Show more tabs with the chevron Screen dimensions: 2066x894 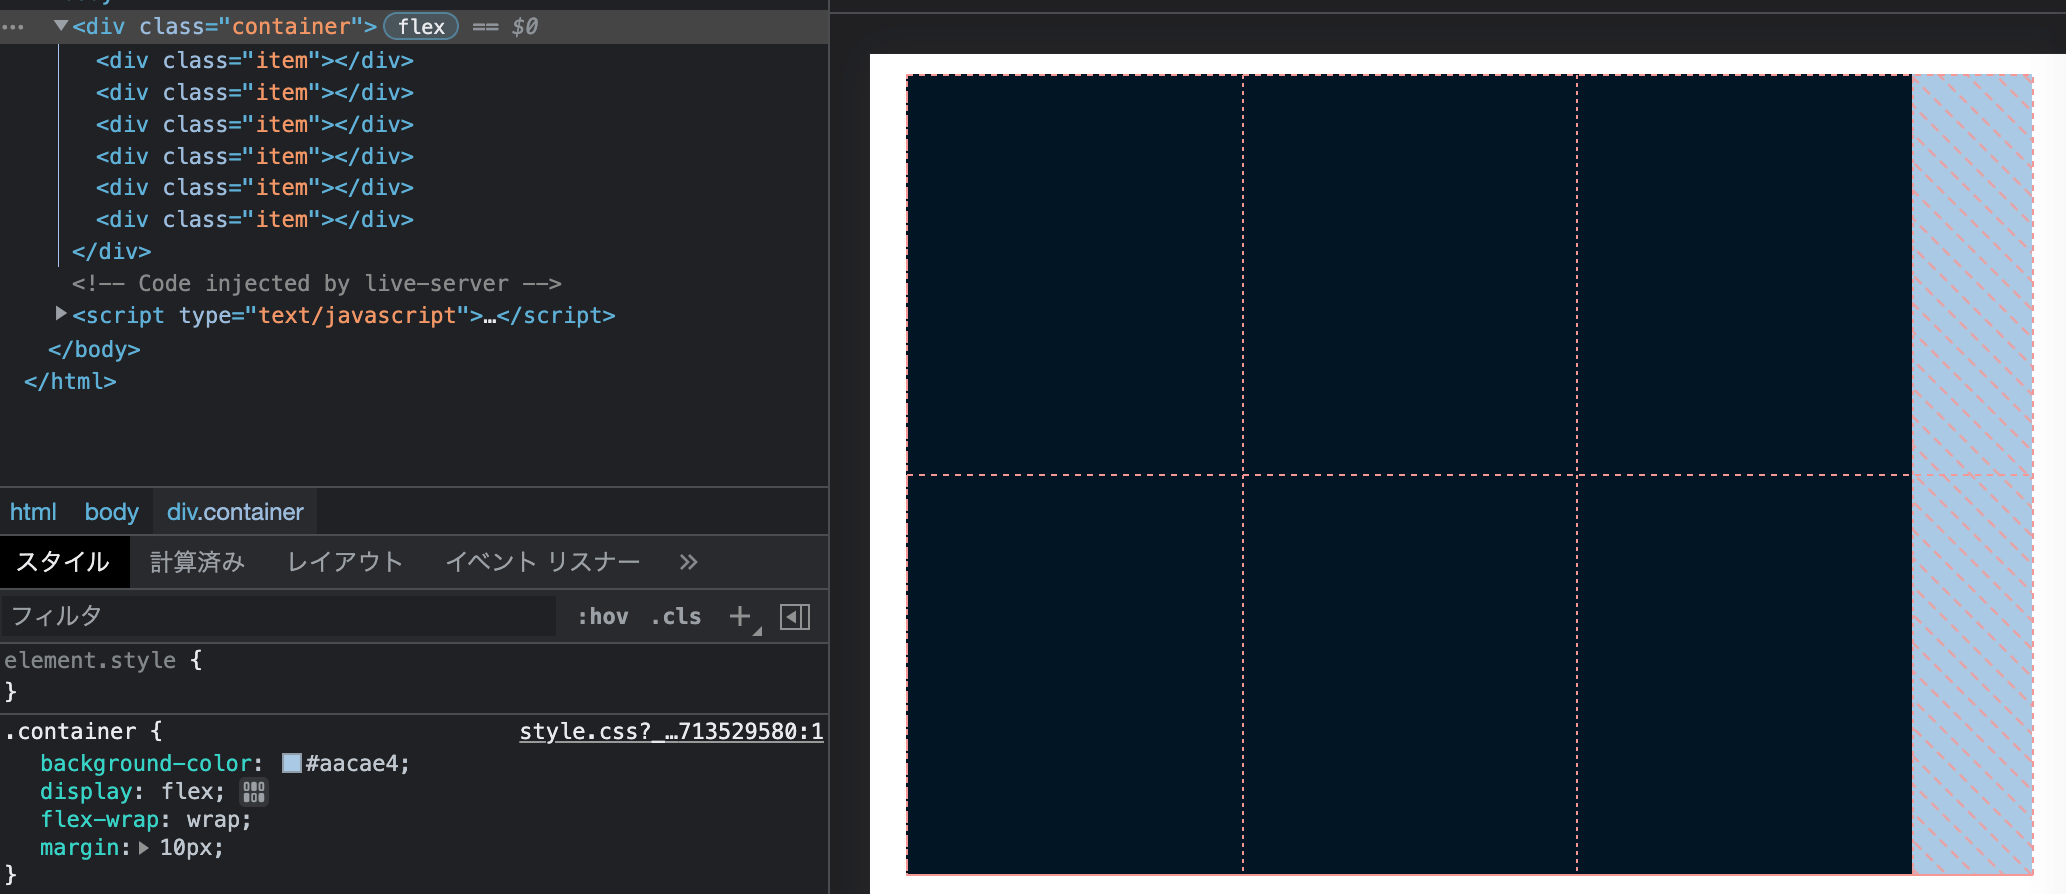click(x=688, y=562)
